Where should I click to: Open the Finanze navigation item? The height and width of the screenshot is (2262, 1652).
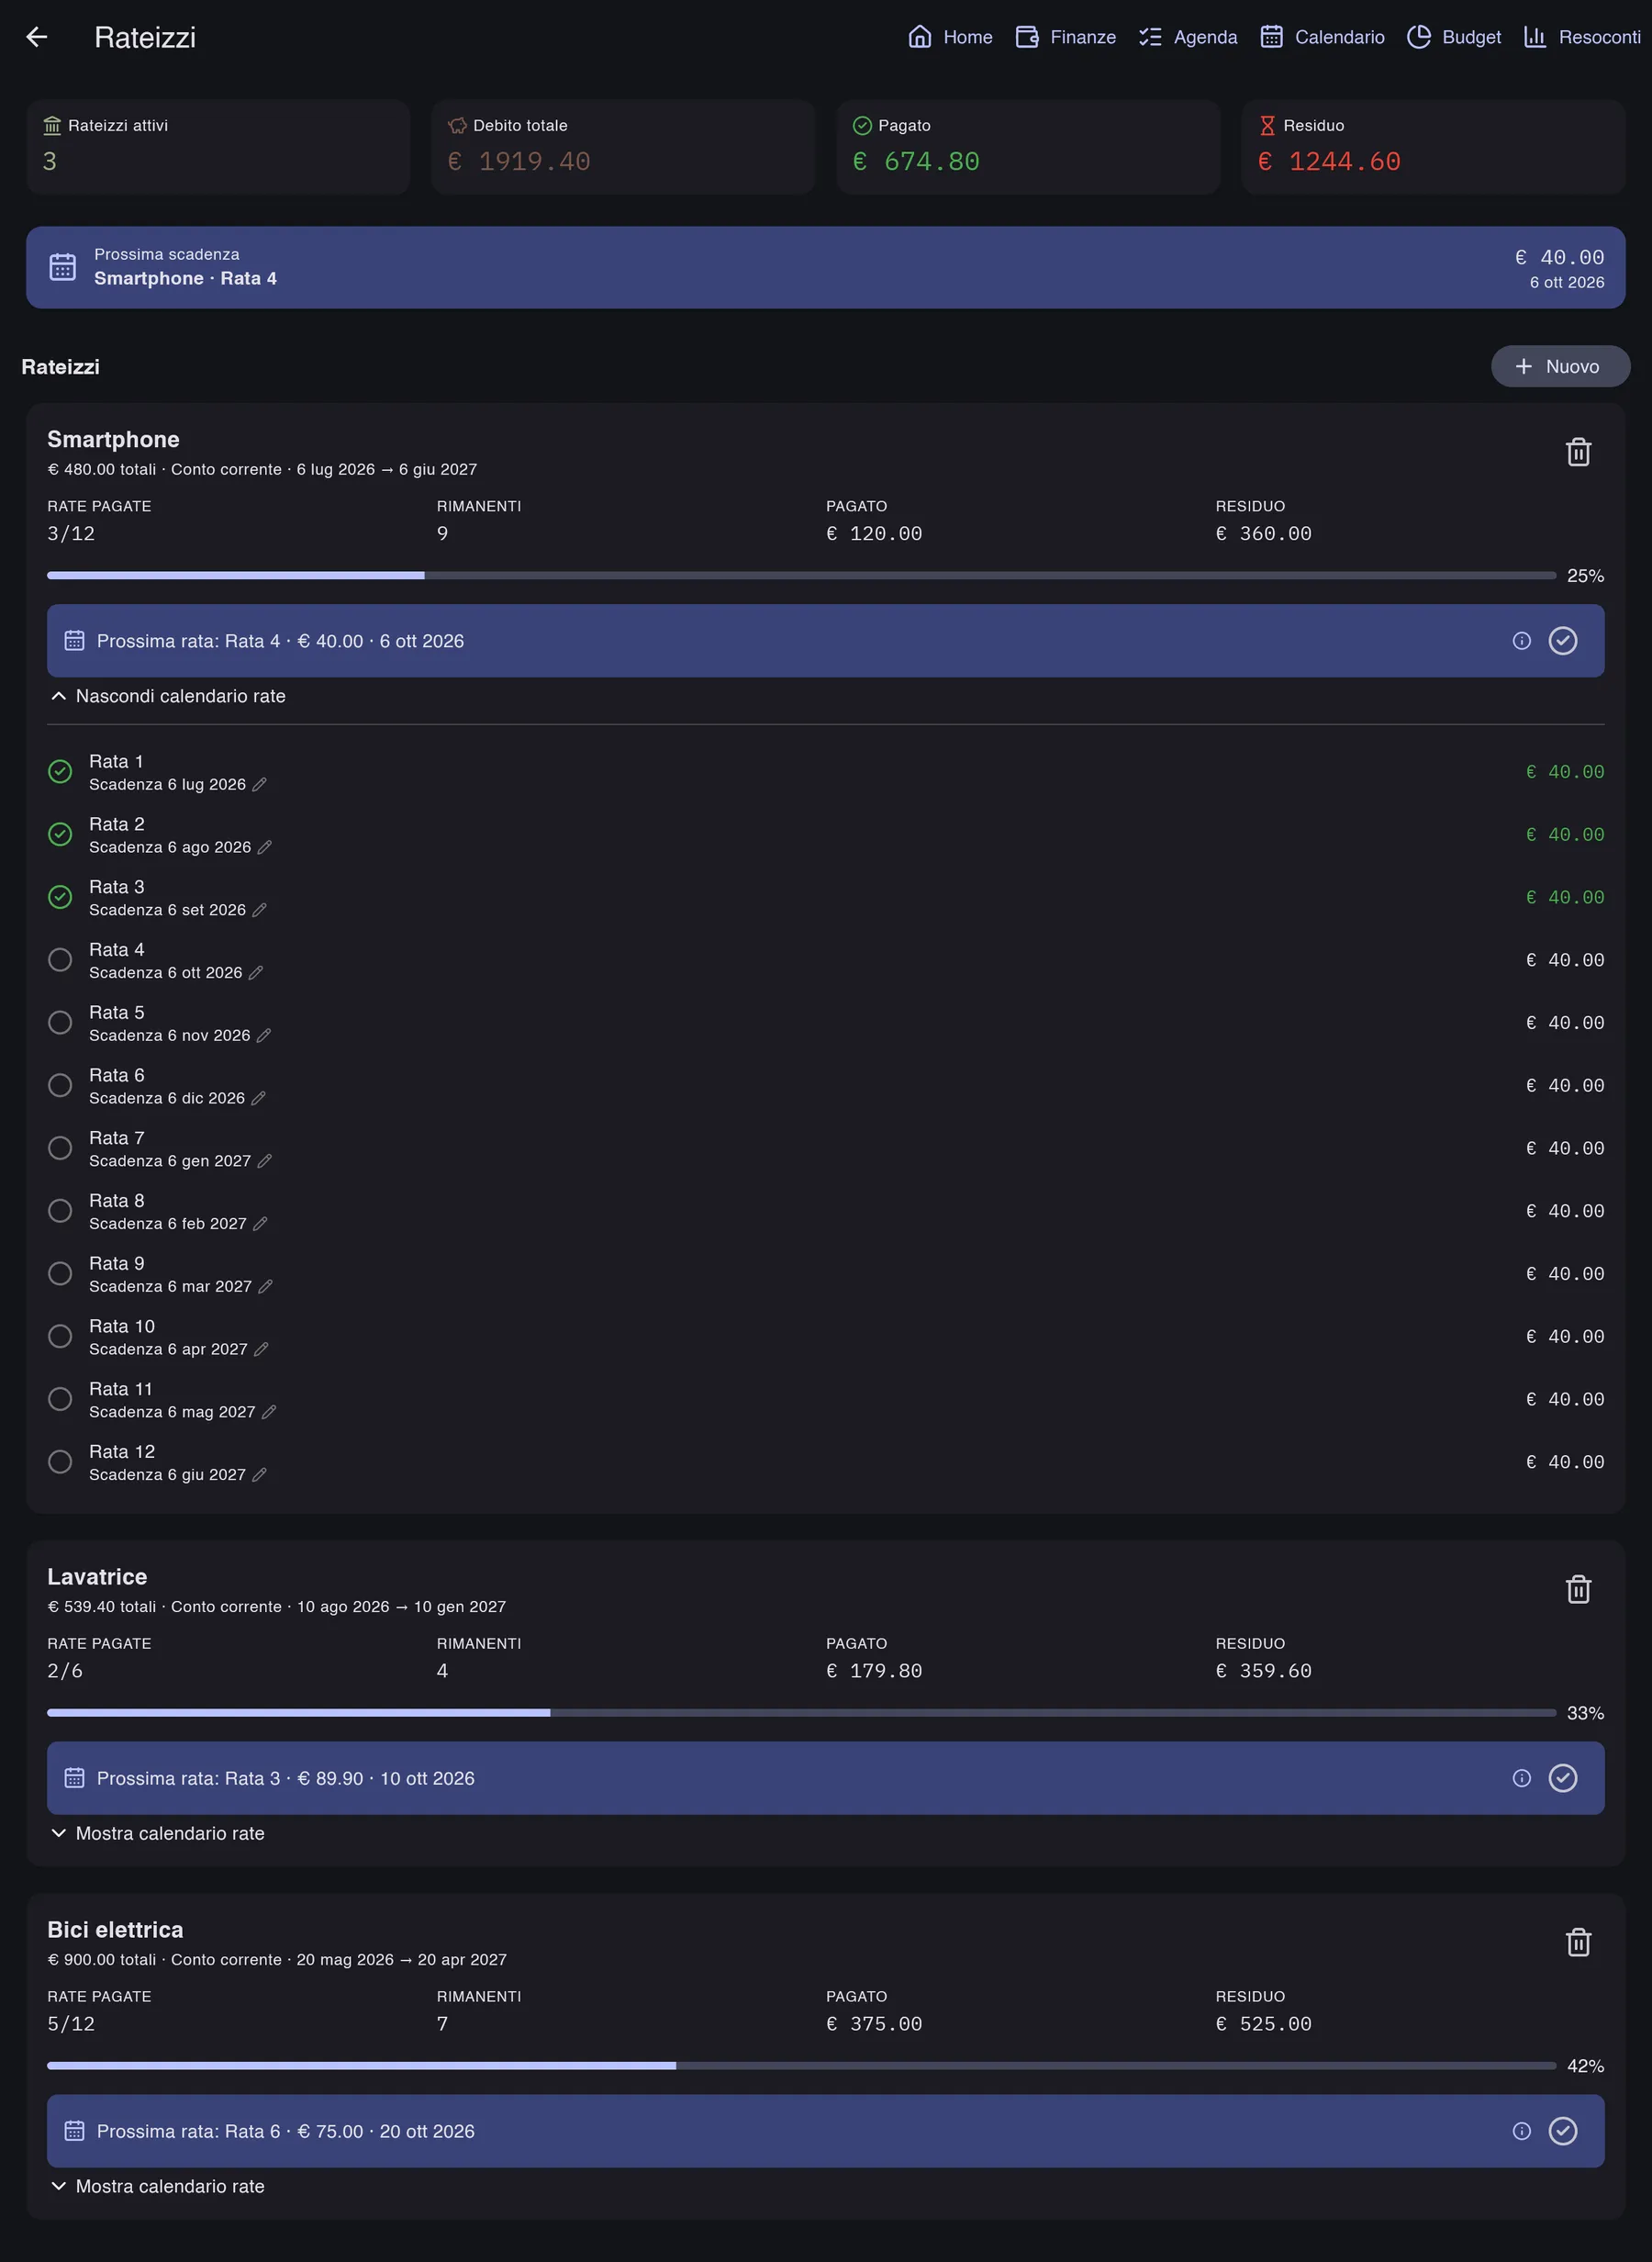click(1065, 37)
